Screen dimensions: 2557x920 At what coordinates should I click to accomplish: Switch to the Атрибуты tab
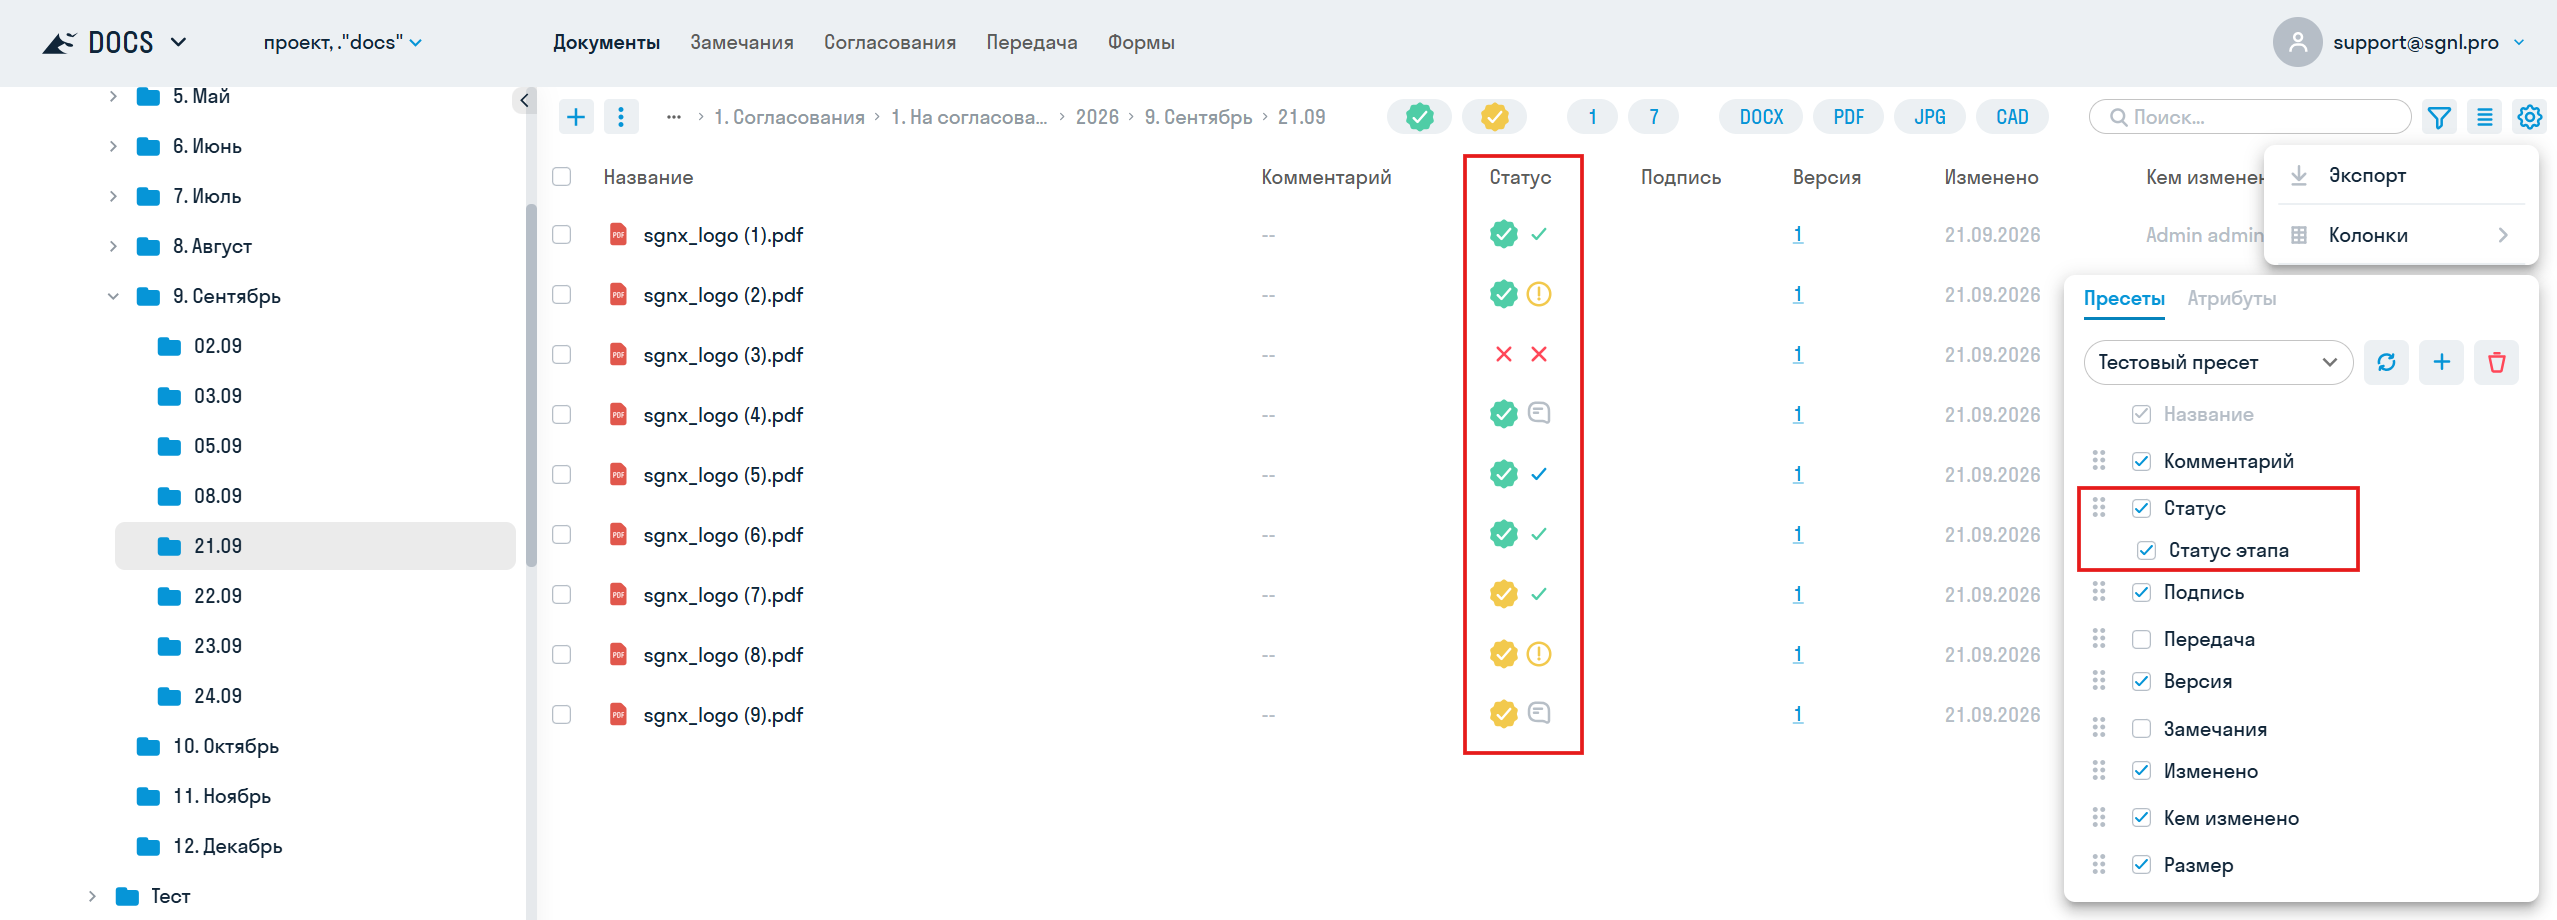click(2232, 298)
